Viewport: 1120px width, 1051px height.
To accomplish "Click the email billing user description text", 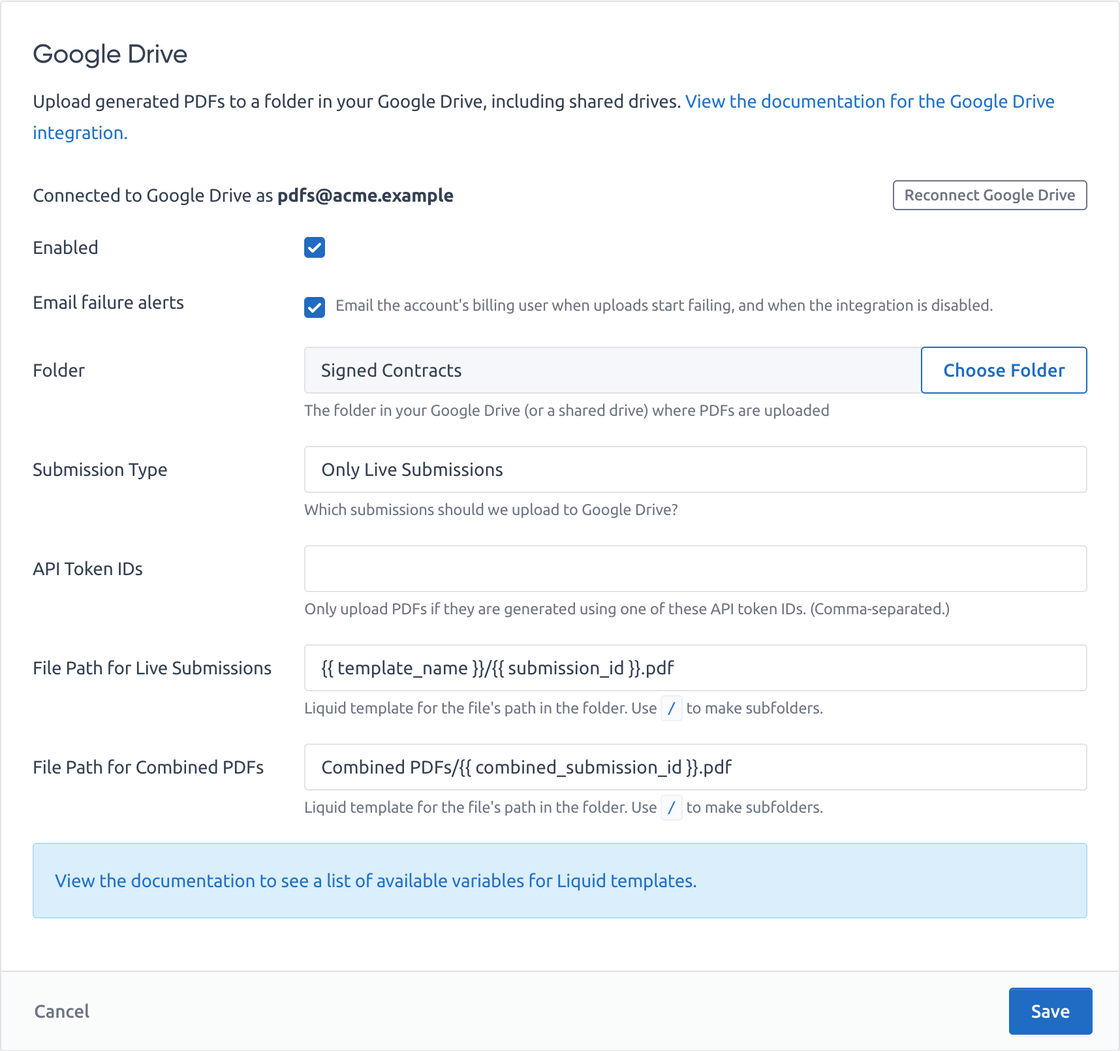I will tap(664, 306).
